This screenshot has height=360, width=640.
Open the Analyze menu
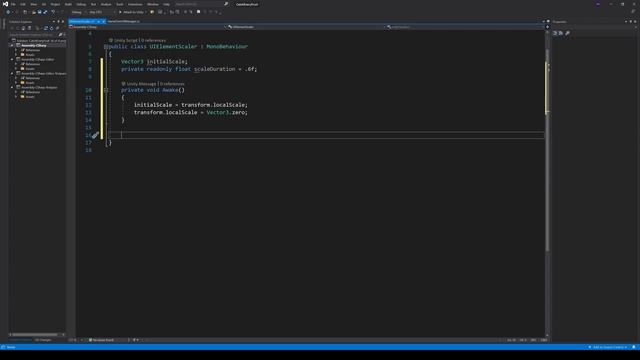coord(106,4)
